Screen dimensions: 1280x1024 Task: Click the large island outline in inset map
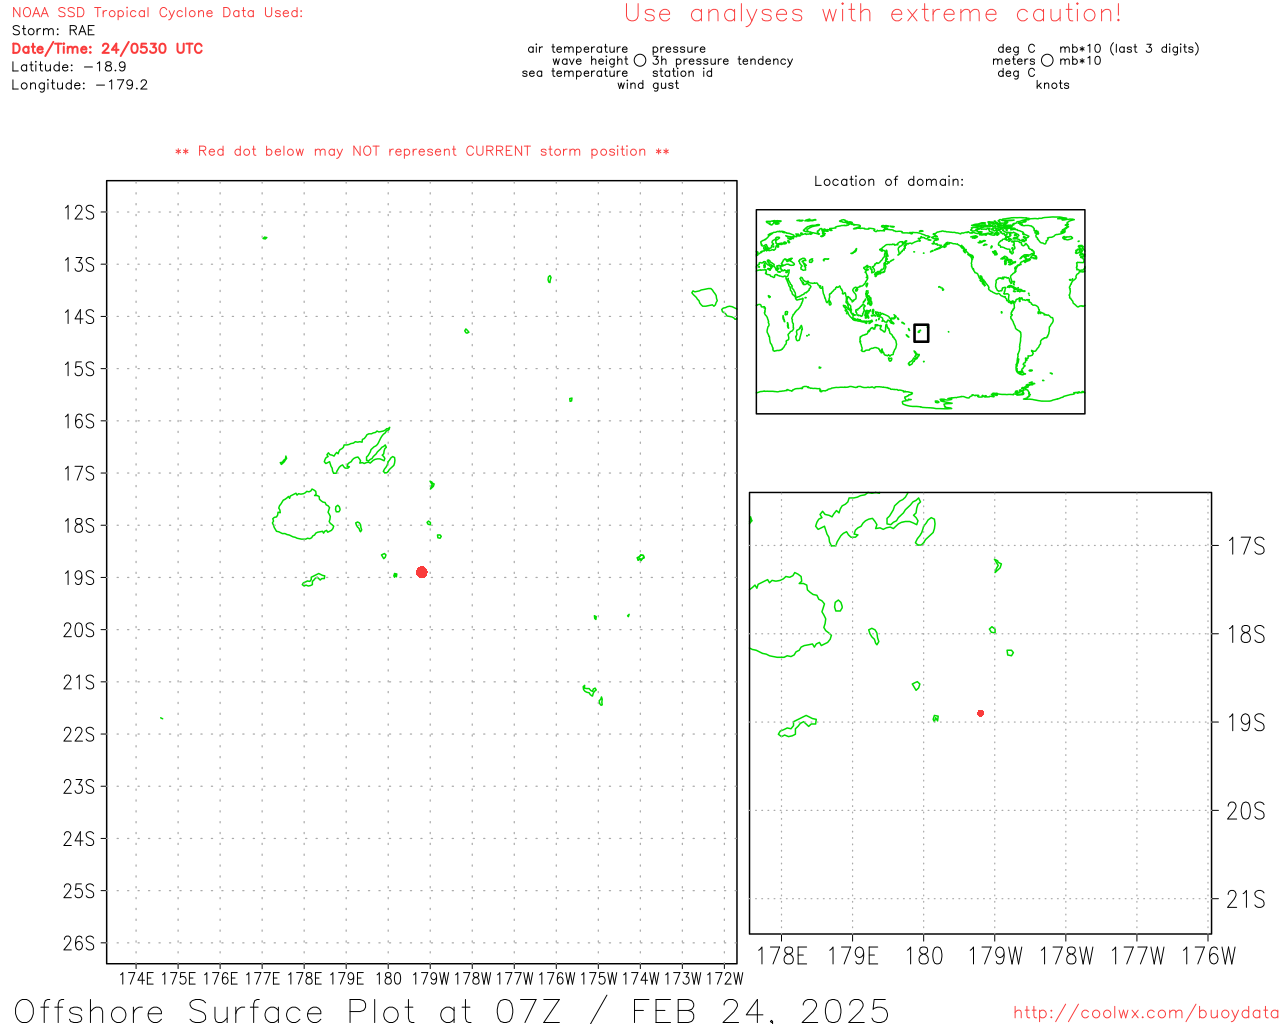[x=790, y=615]
